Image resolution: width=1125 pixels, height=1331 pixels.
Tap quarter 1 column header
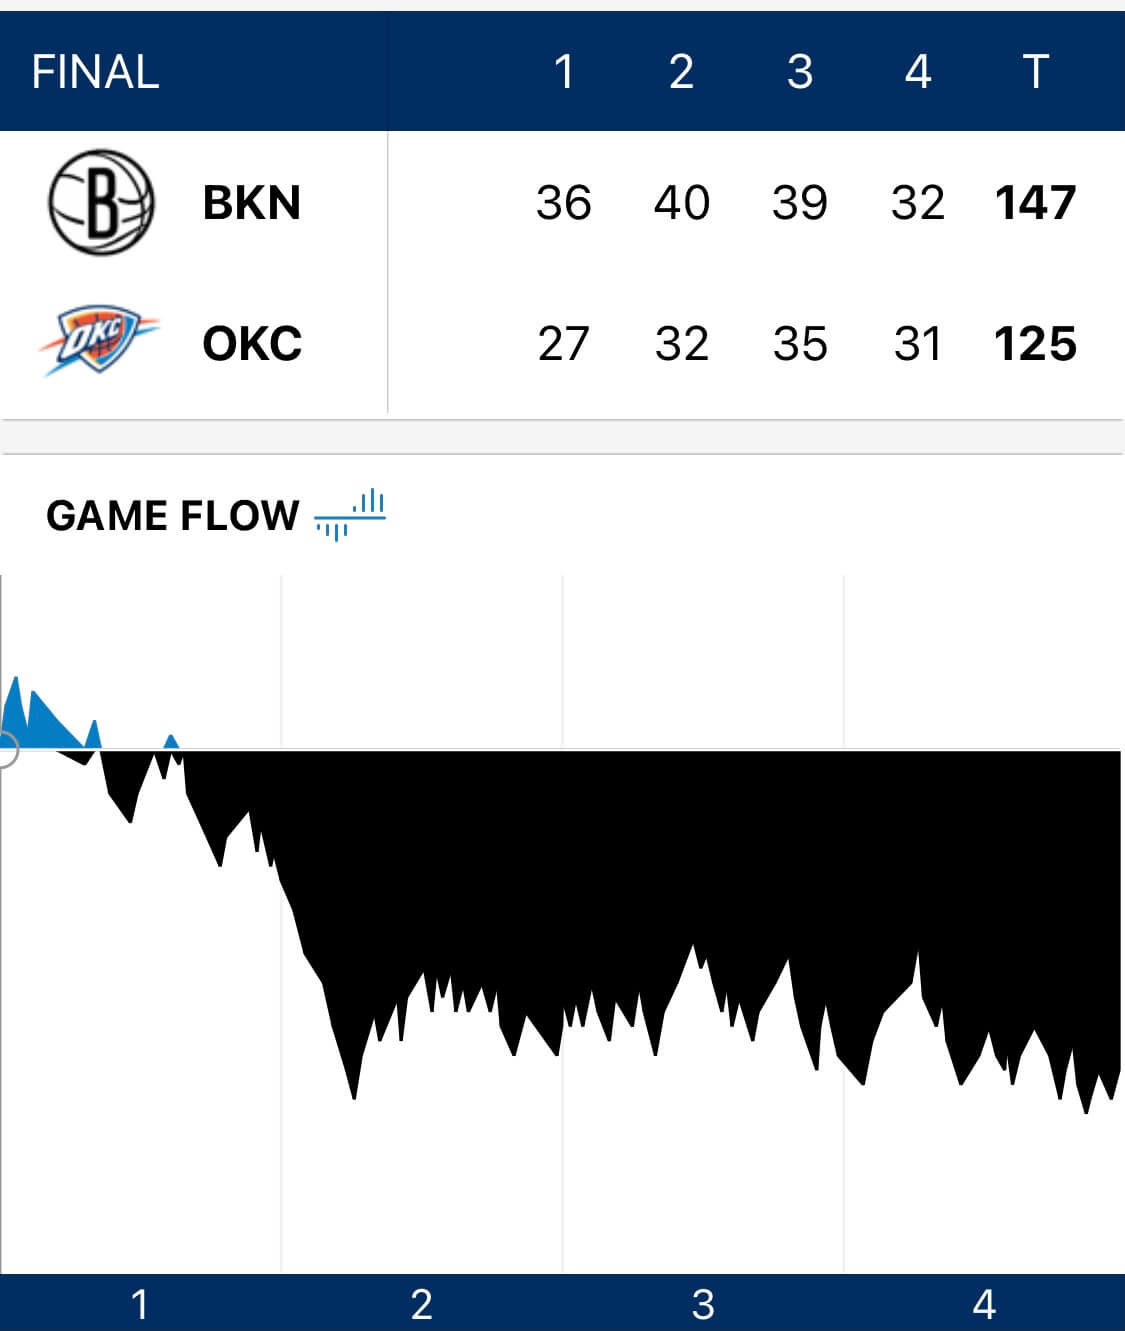[564, 72]
